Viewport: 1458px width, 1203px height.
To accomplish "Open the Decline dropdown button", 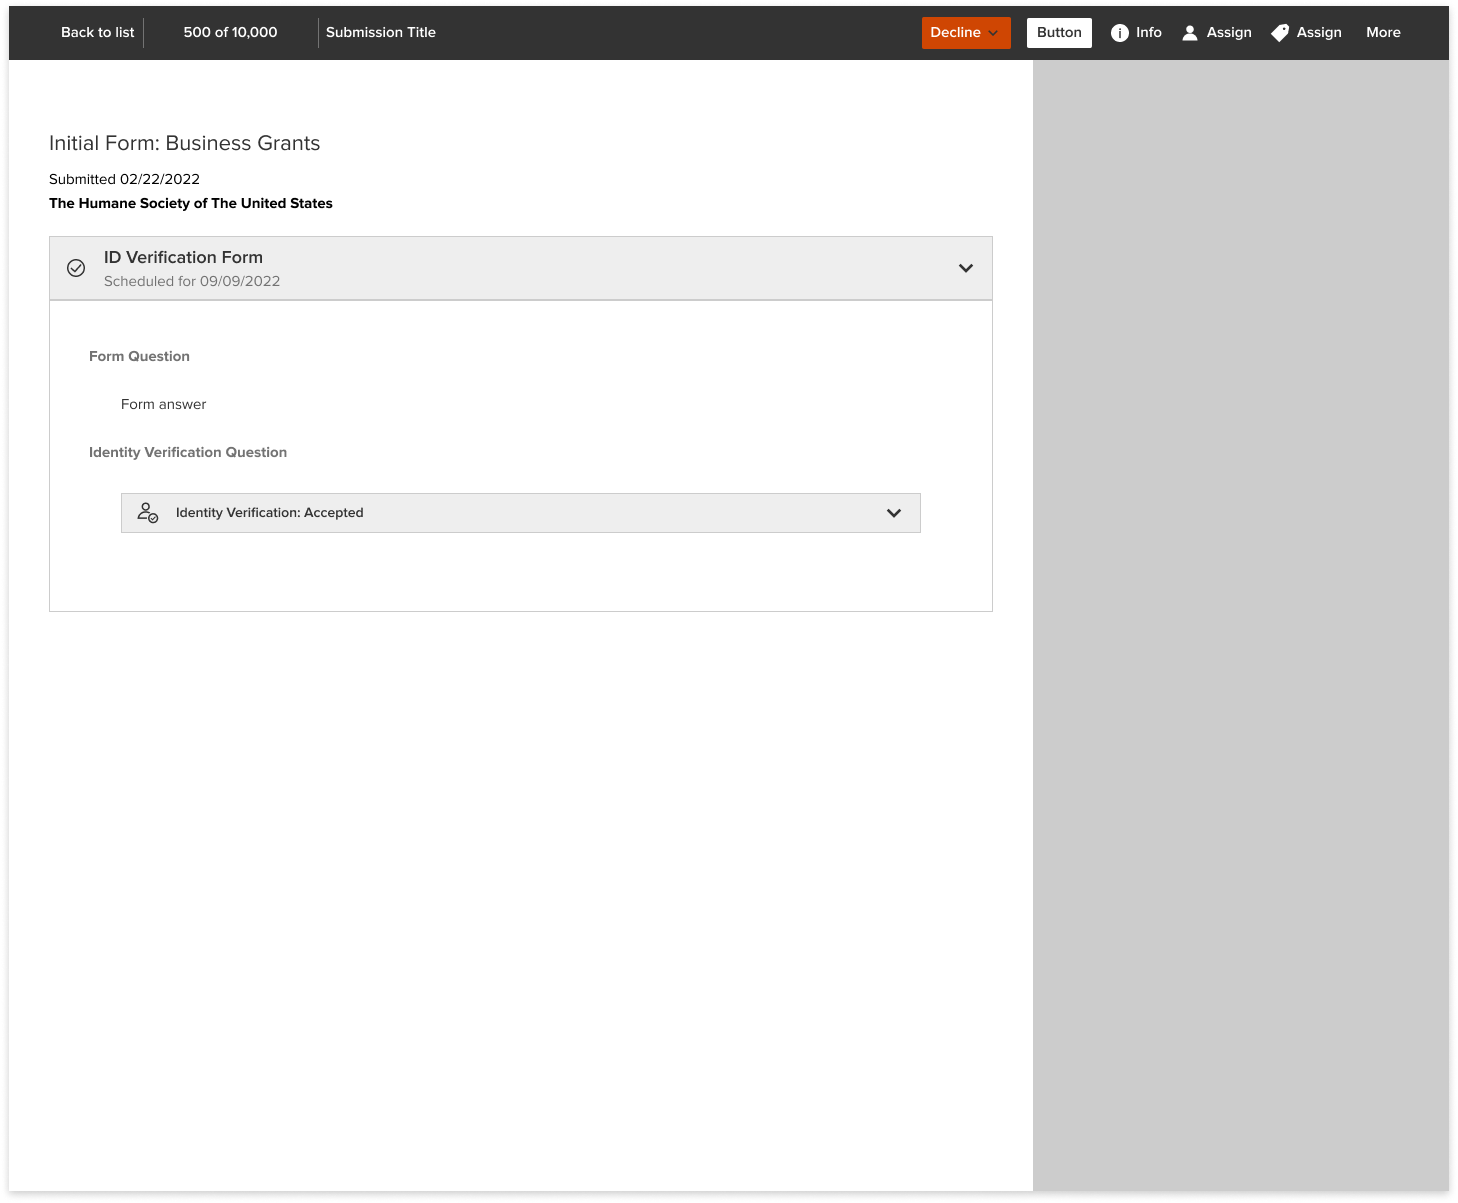I will 966,33.
